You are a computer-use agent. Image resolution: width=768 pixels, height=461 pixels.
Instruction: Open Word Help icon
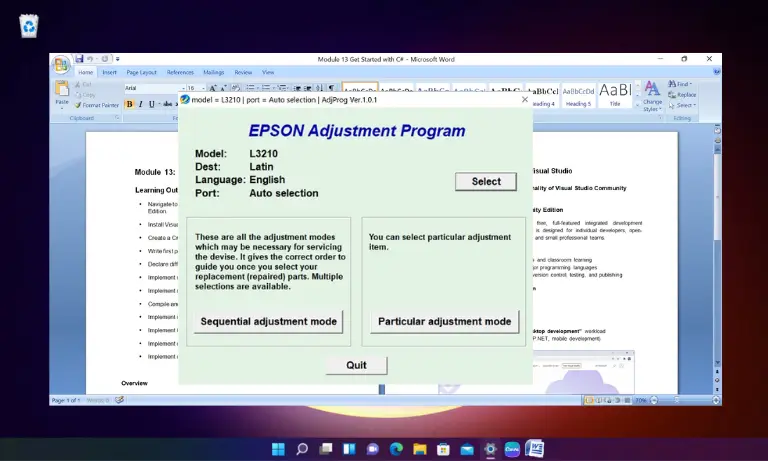[x=717, y=72]
